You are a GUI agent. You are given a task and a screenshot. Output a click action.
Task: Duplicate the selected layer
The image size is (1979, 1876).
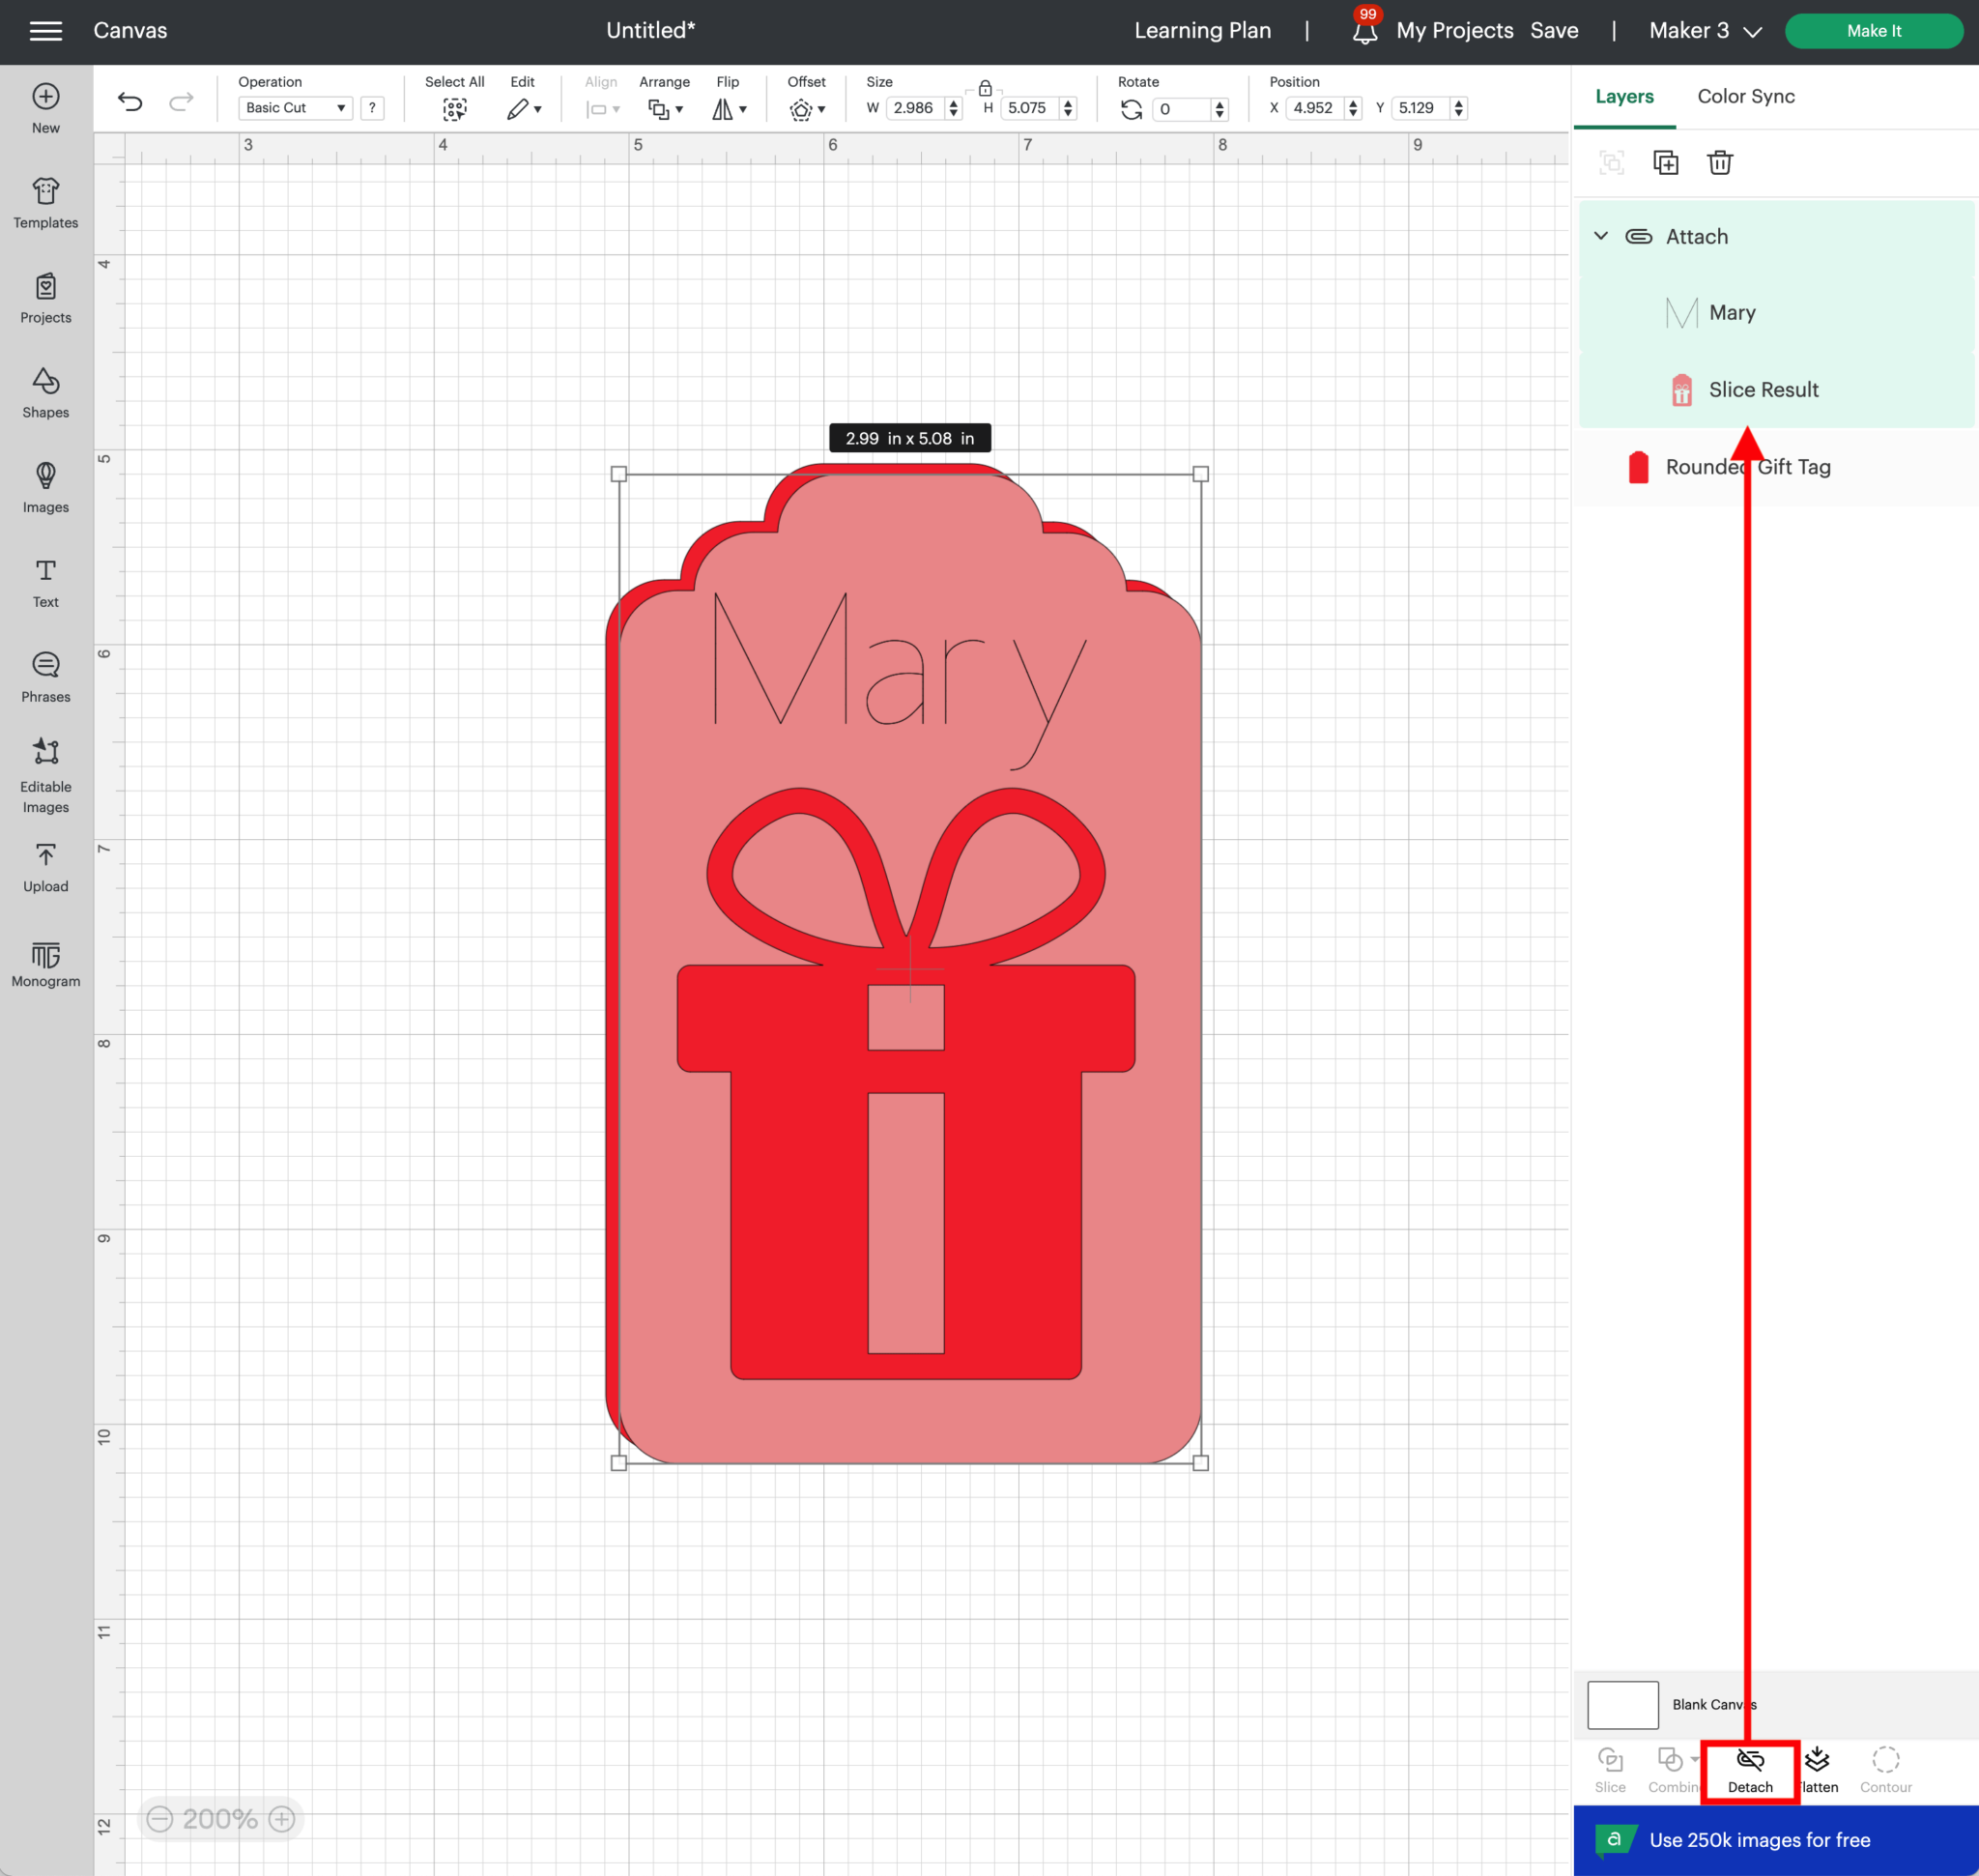[1666, 162]
